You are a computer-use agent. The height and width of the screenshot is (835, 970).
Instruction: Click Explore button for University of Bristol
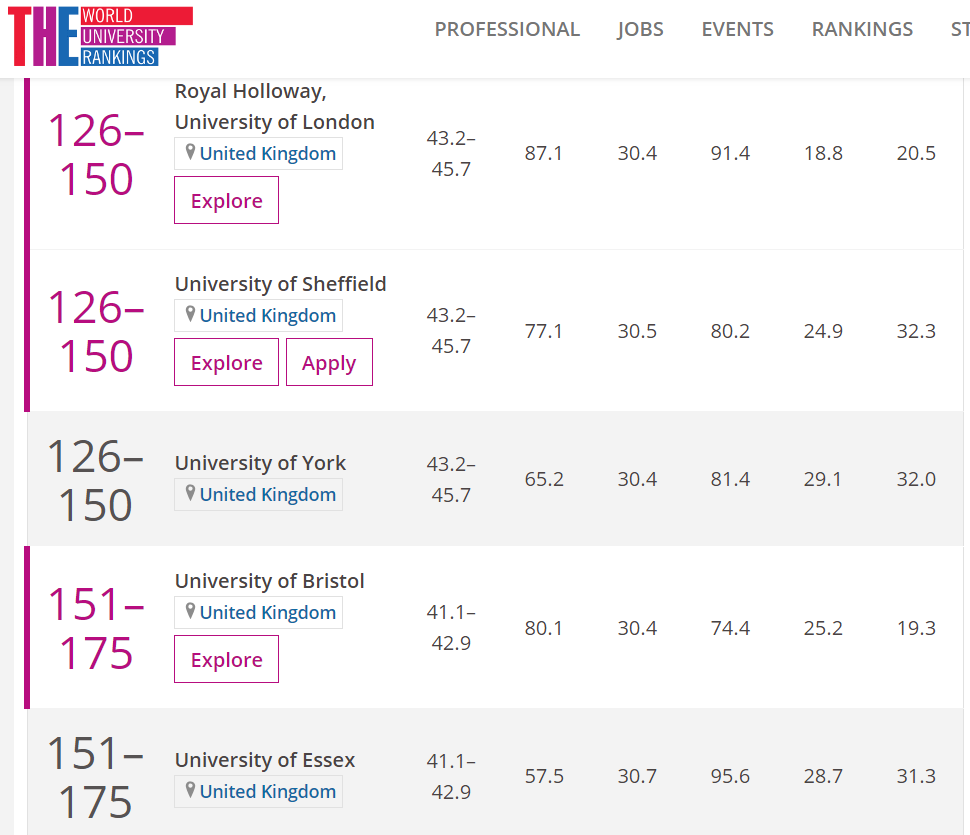tap(226, 660)
